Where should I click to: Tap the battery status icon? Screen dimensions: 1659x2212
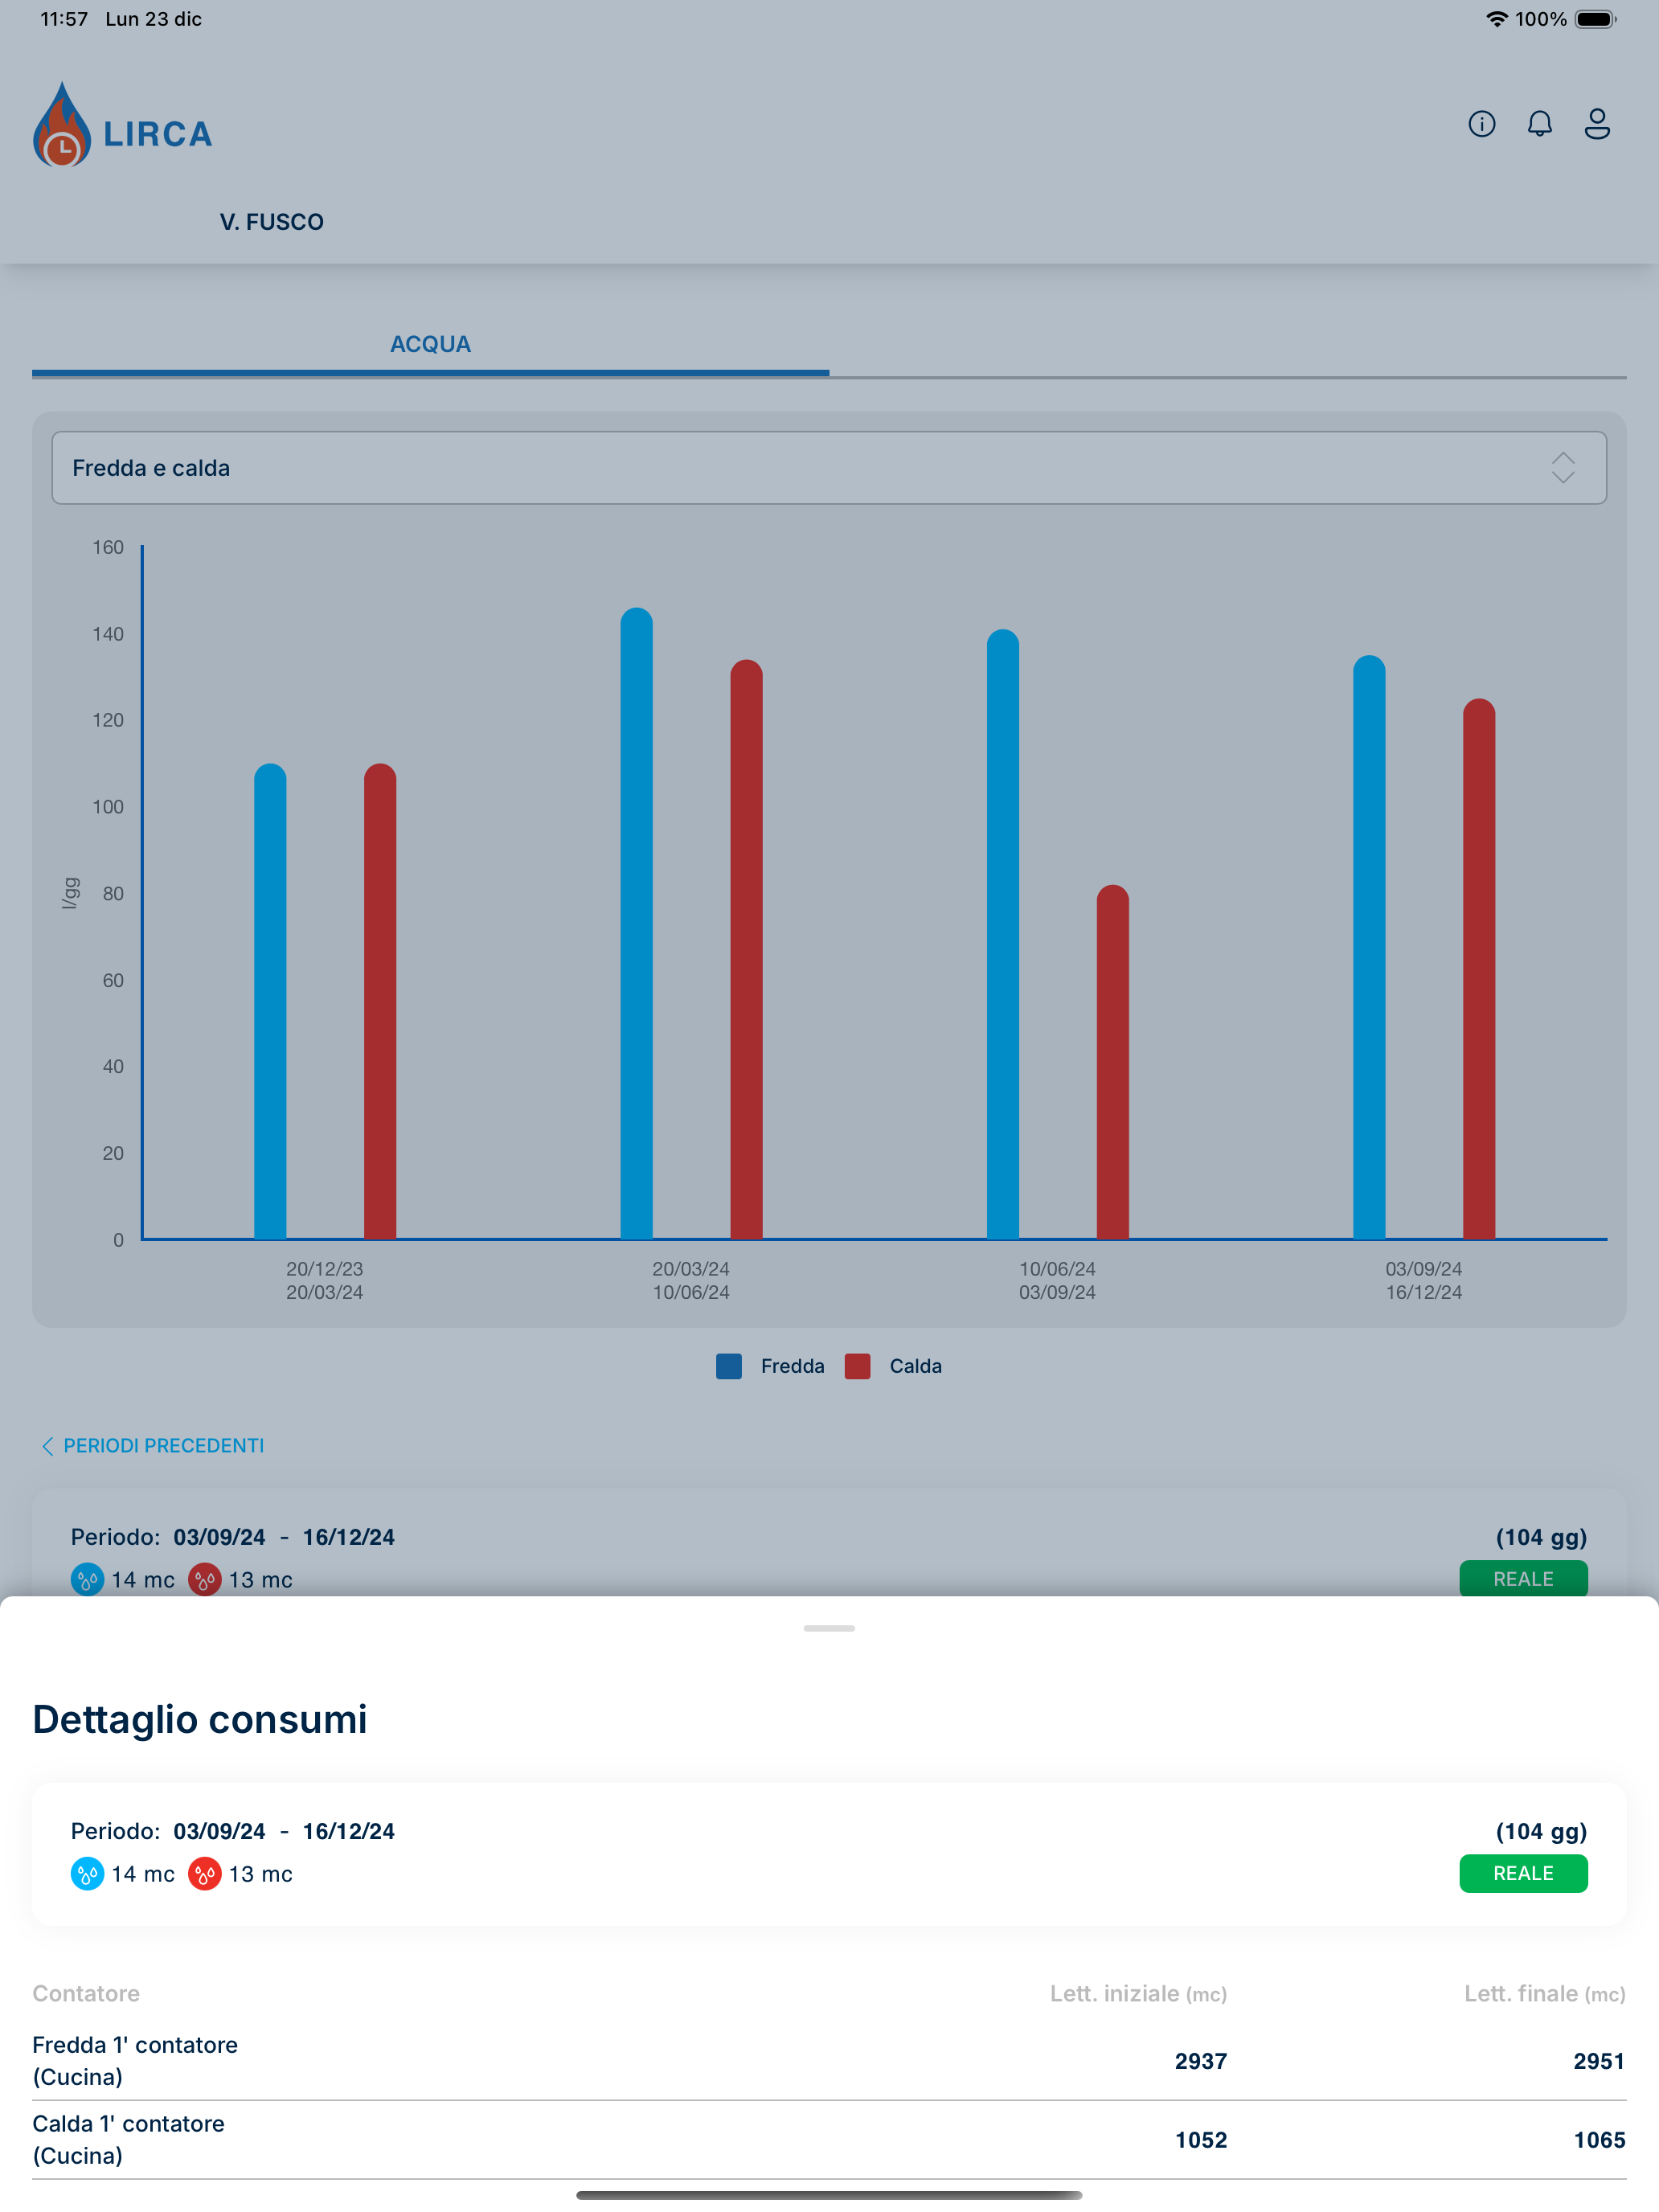[1595, 19]
